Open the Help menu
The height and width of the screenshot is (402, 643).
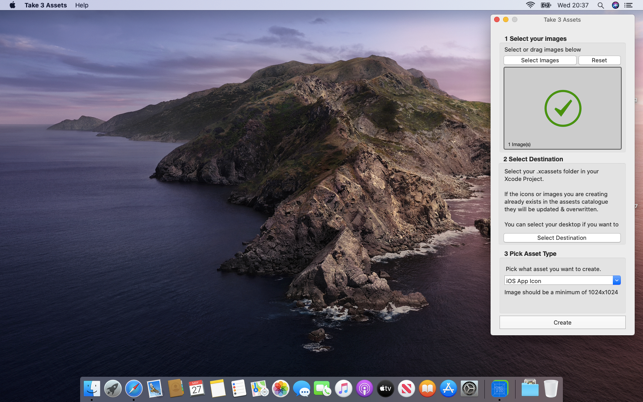click(x=82, y=5)
